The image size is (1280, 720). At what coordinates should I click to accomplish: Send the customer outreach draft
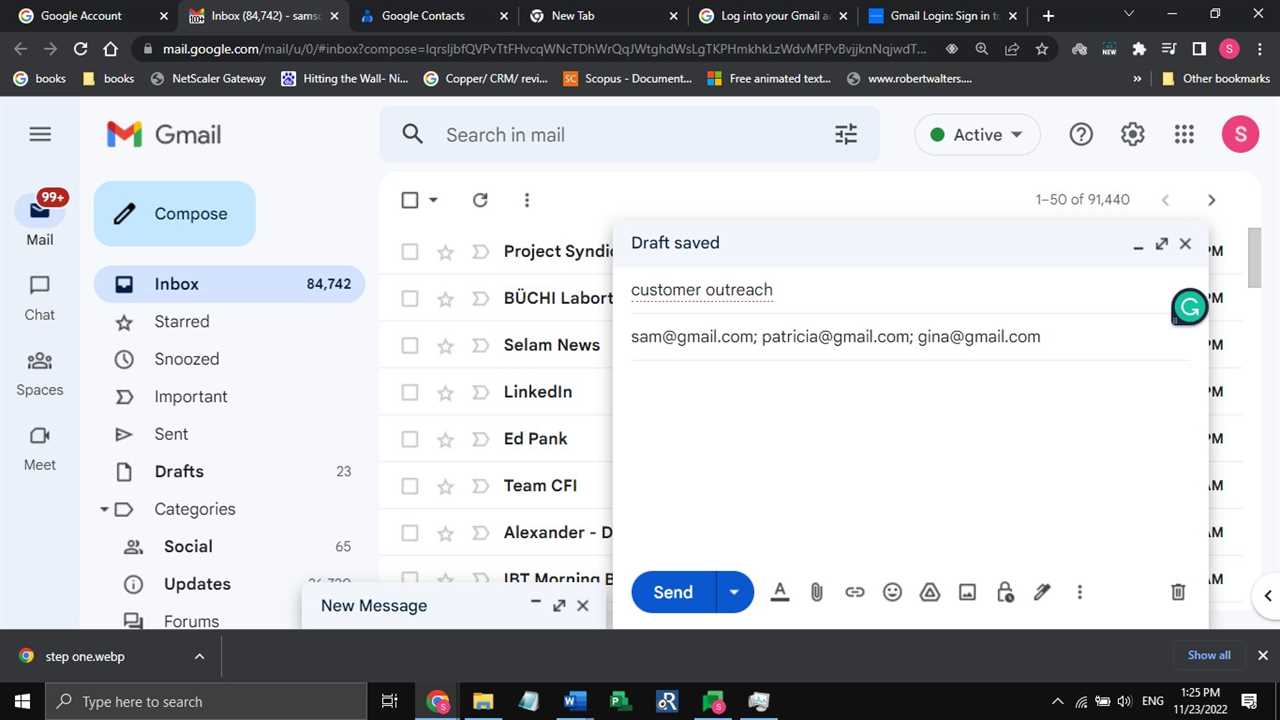click(673, 592)
